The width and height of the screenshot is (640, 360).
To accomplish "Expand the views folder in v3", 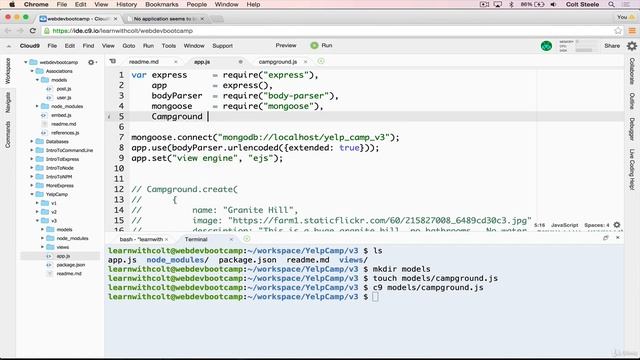I will click(x=42, y=247).
